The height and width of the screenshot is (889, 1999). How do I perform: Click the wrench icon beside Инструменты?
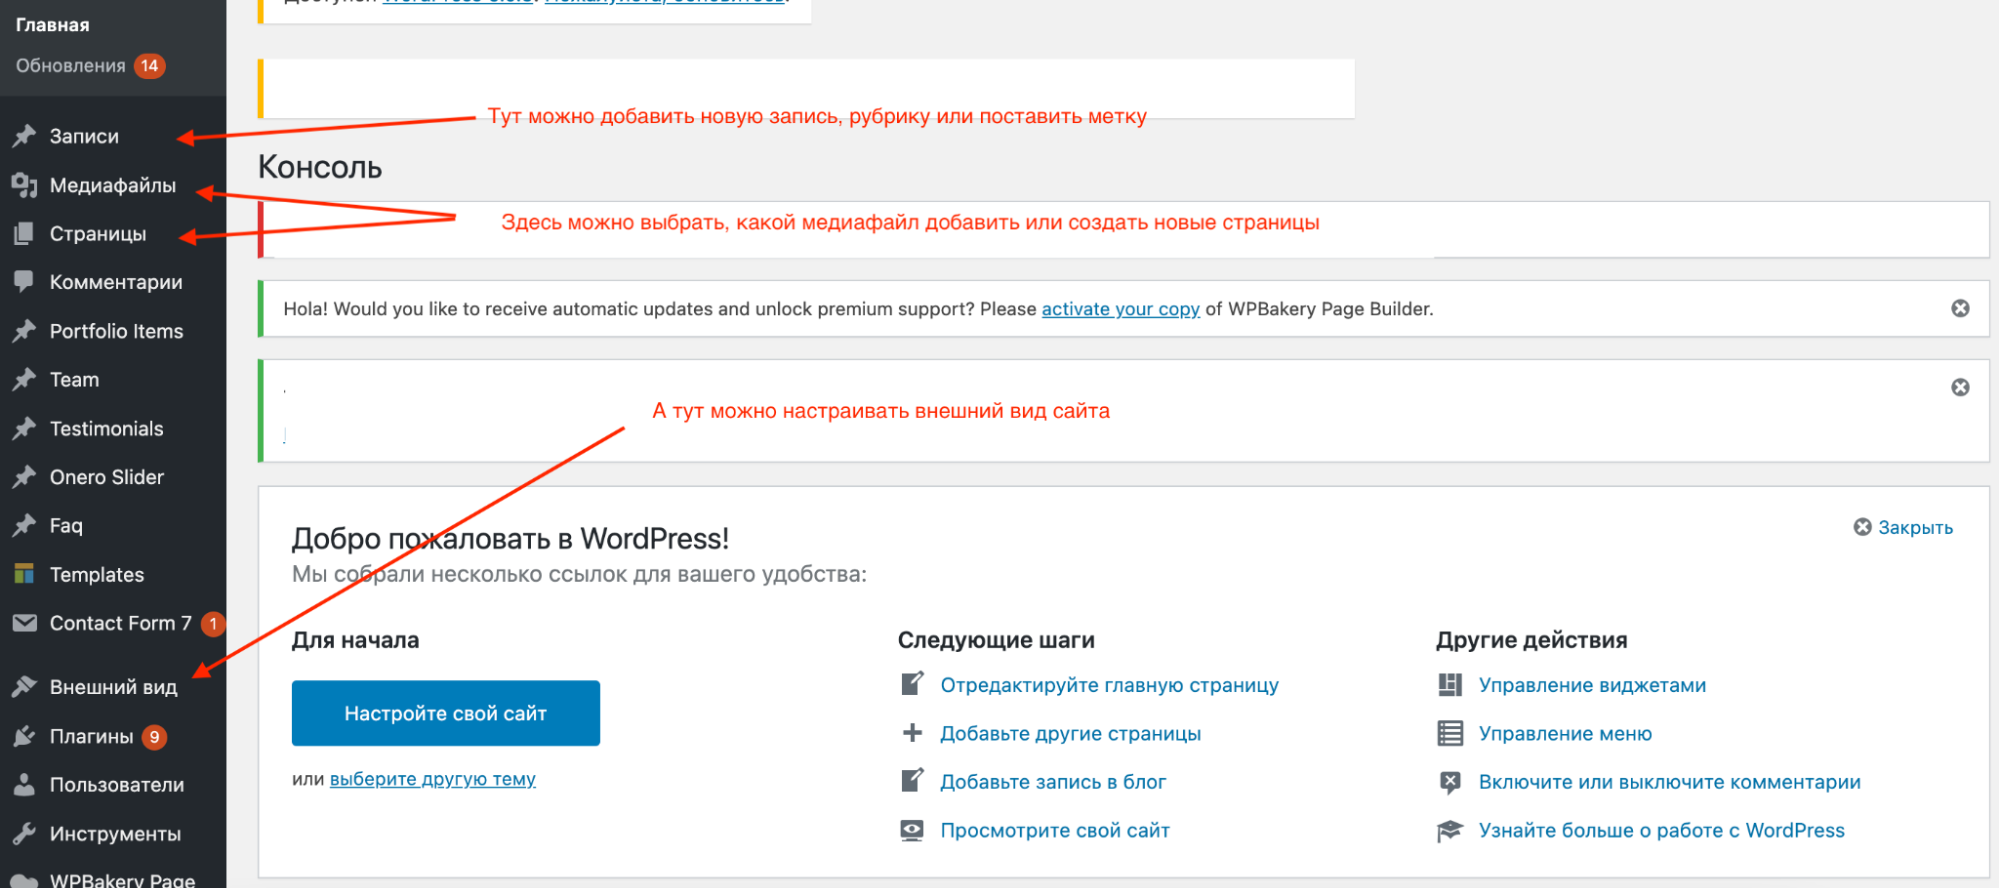tap(24, 834)
